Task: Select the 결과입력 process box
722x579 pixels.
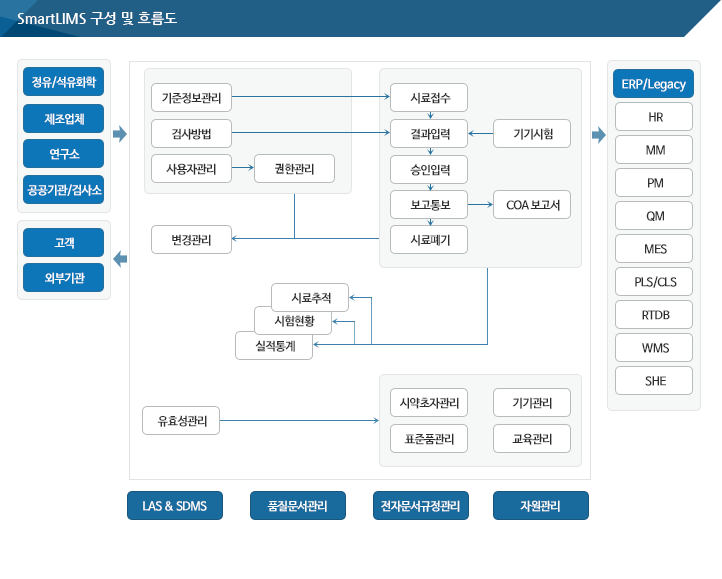Action: point(429,133)
